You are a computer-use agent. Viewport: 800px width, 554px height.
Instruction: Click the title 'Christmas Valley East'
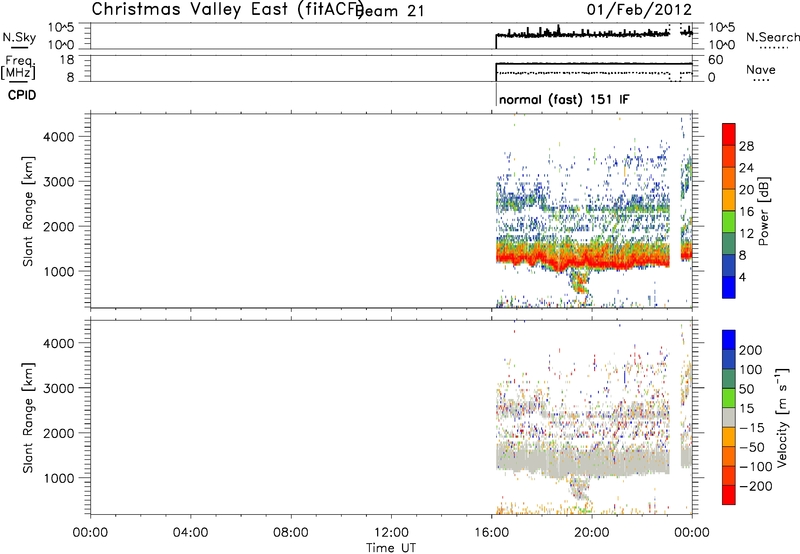pyautogui.click(x=190, y=10)
